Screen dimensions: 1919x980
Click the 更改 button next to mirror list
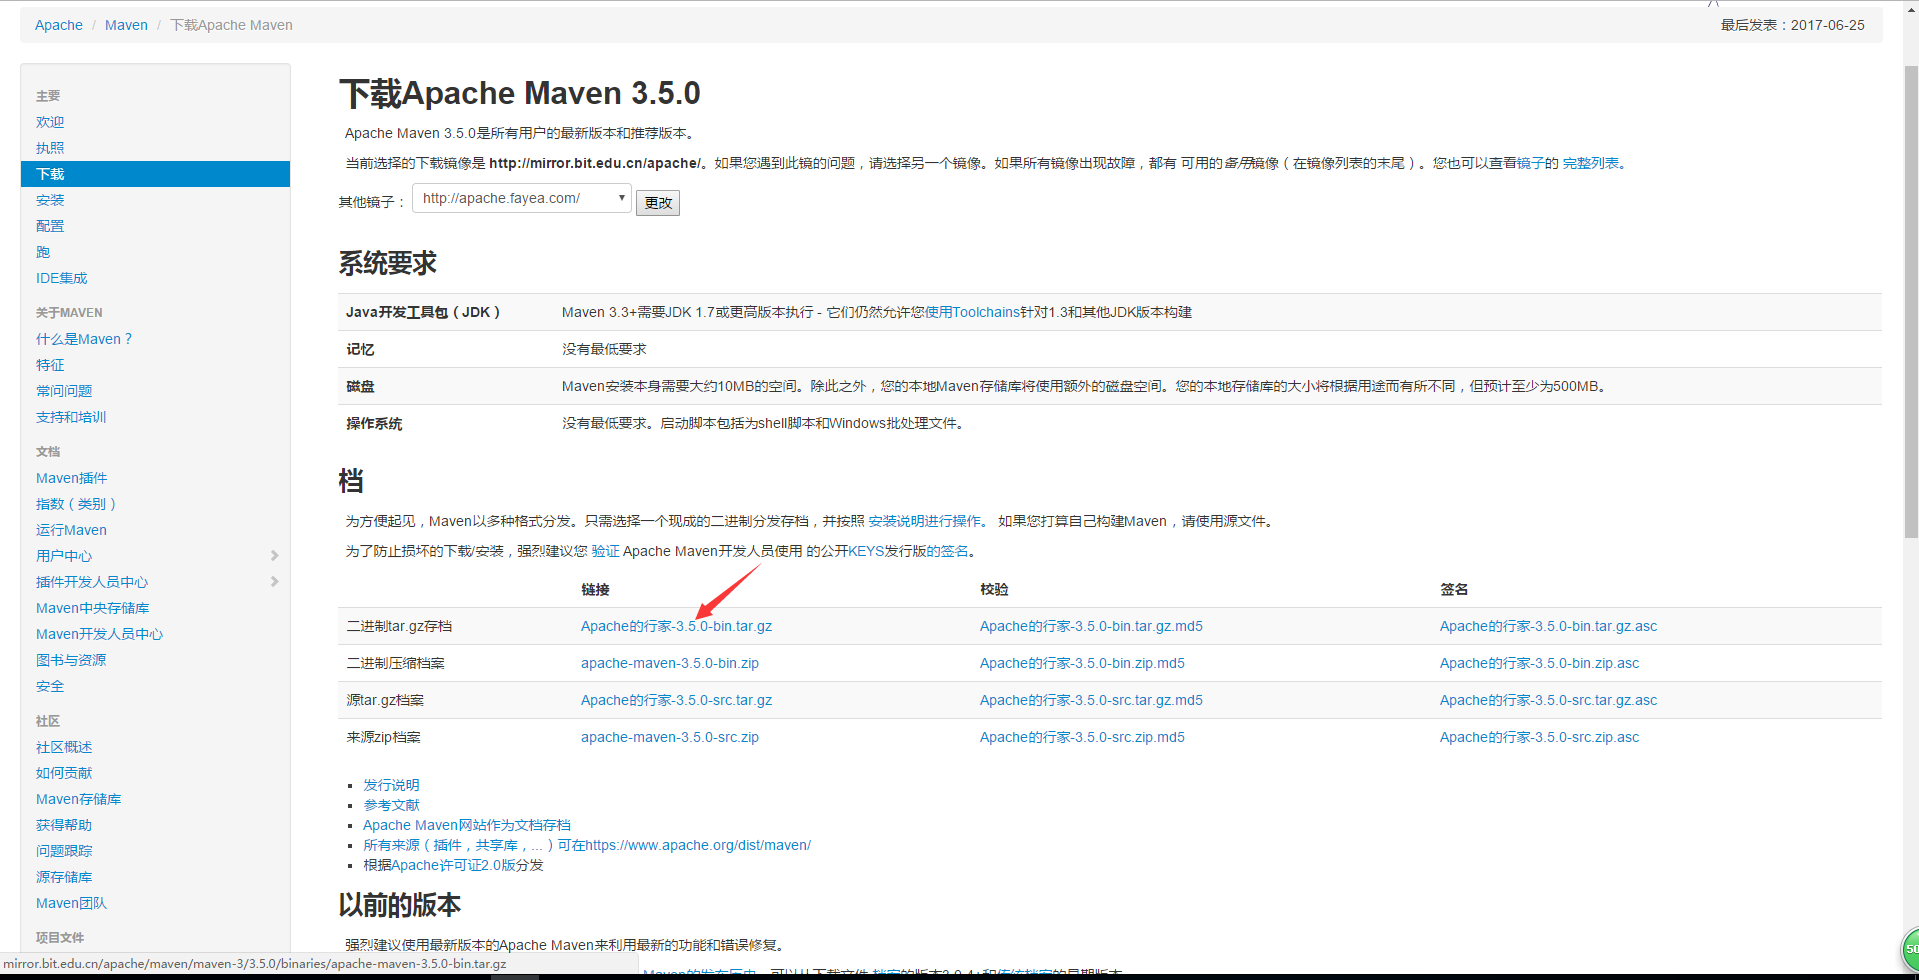pyautogui.click(x=658, y=203)
